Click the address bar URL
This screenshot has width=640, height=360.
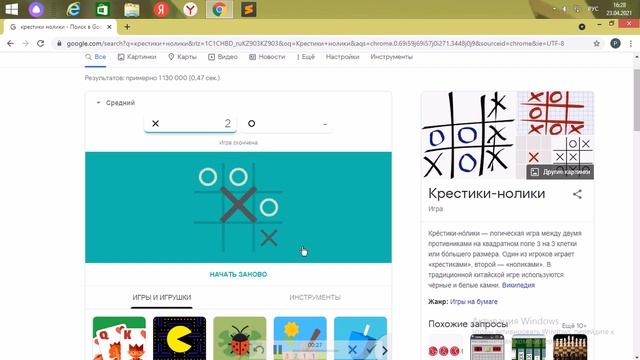[x=315, y=43]
